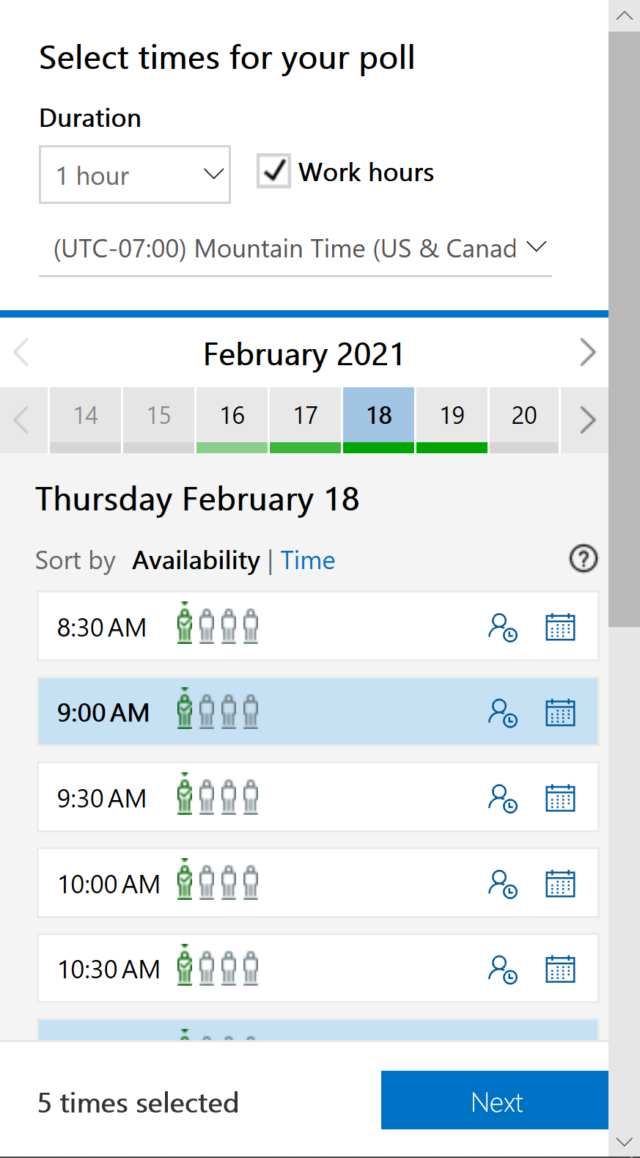Go to next month after February 2021
Screen dimensions: 640x1158
[588, 353]
